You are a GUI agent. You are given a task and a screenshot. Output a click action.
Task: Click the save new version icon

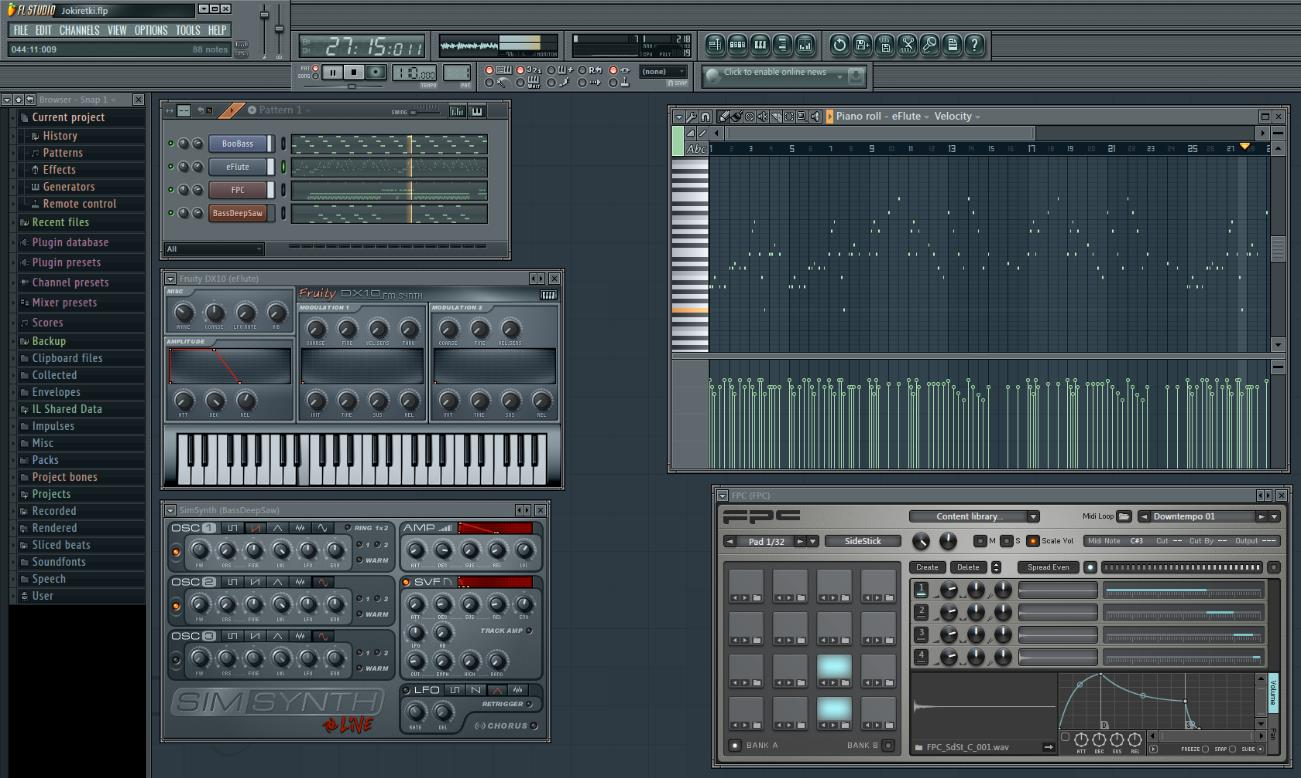862,45
